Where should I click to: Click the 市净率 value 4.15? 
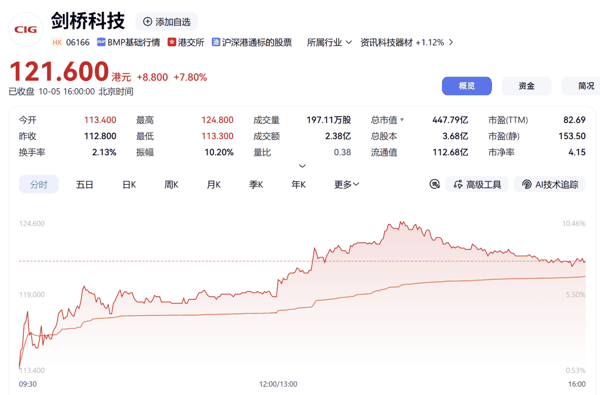577,152
